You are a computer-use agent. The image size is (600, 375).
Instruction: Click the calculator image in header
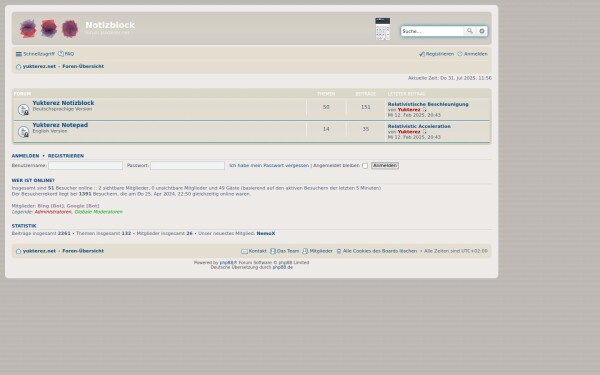383,29
